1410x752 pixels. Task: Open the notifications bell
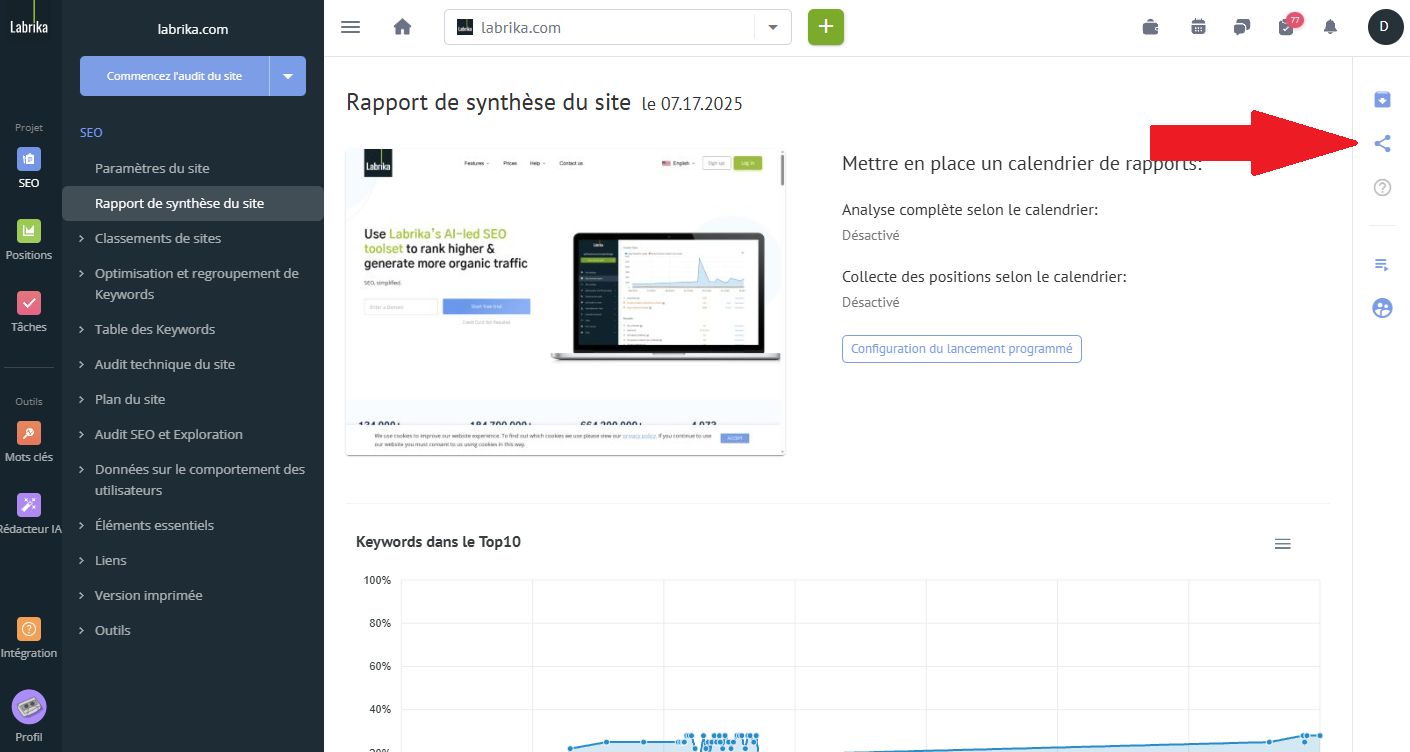[x=1330, y=27]
